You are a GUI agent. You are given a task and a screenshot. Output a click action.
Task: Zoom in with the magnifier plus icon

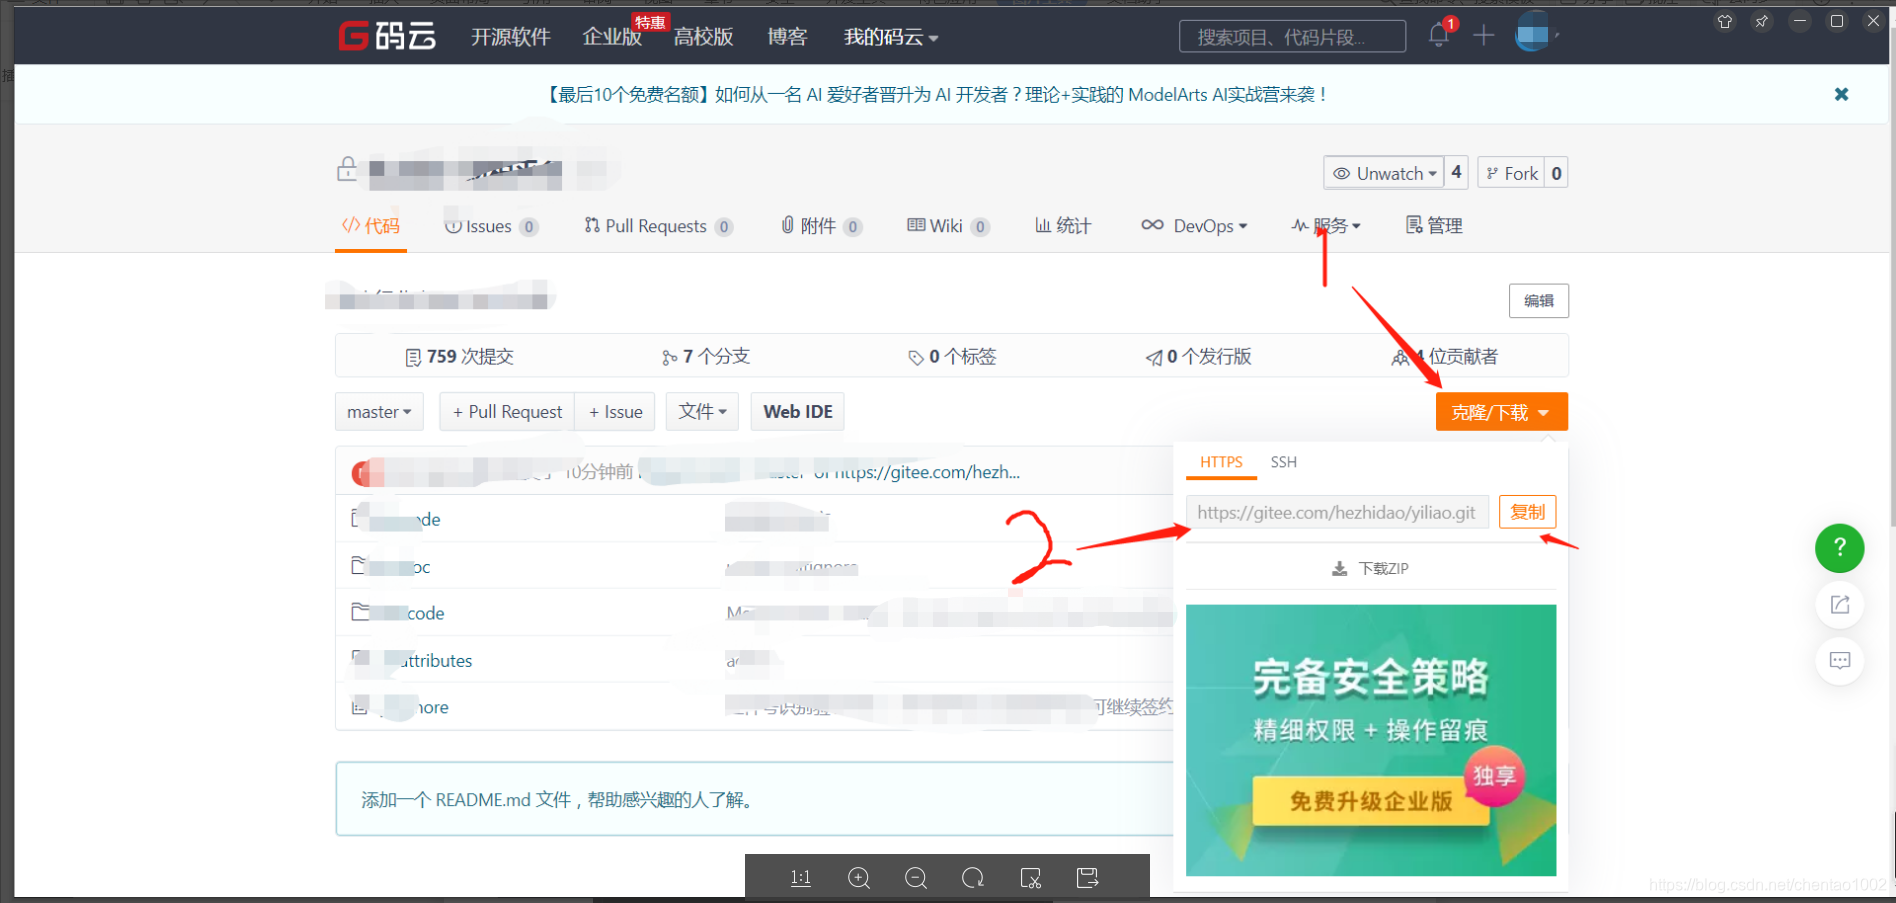(x=859, y=878)
